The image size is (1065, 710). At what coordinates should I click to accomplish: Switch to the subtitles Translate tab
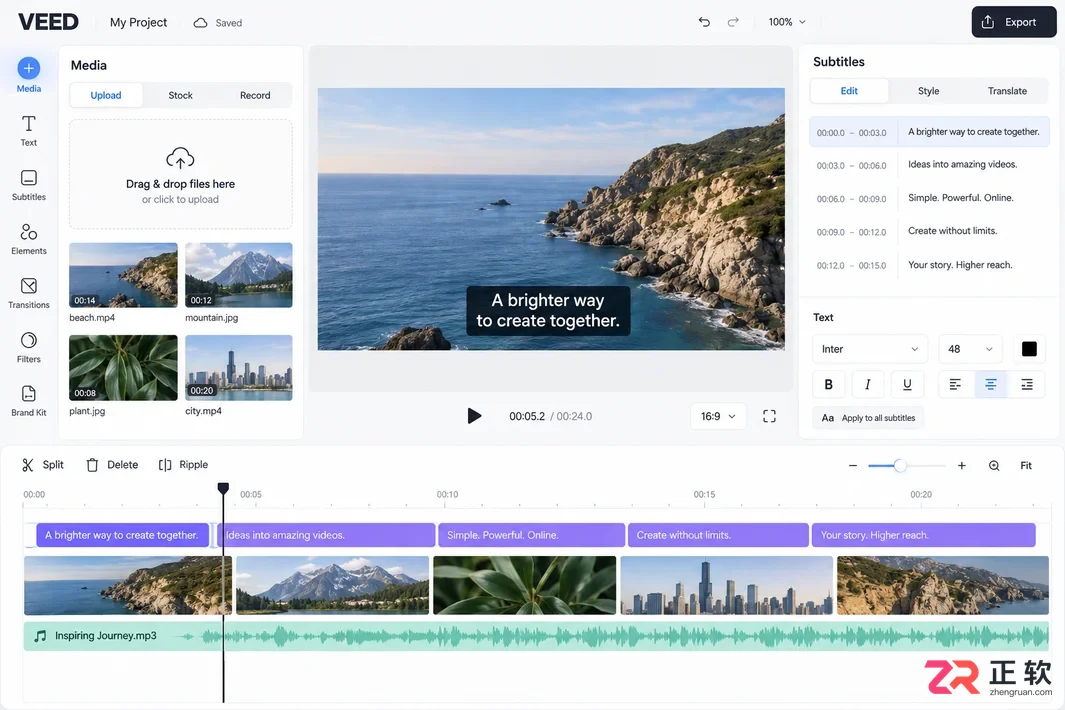pyautogui.click(x=1007, y=91)
